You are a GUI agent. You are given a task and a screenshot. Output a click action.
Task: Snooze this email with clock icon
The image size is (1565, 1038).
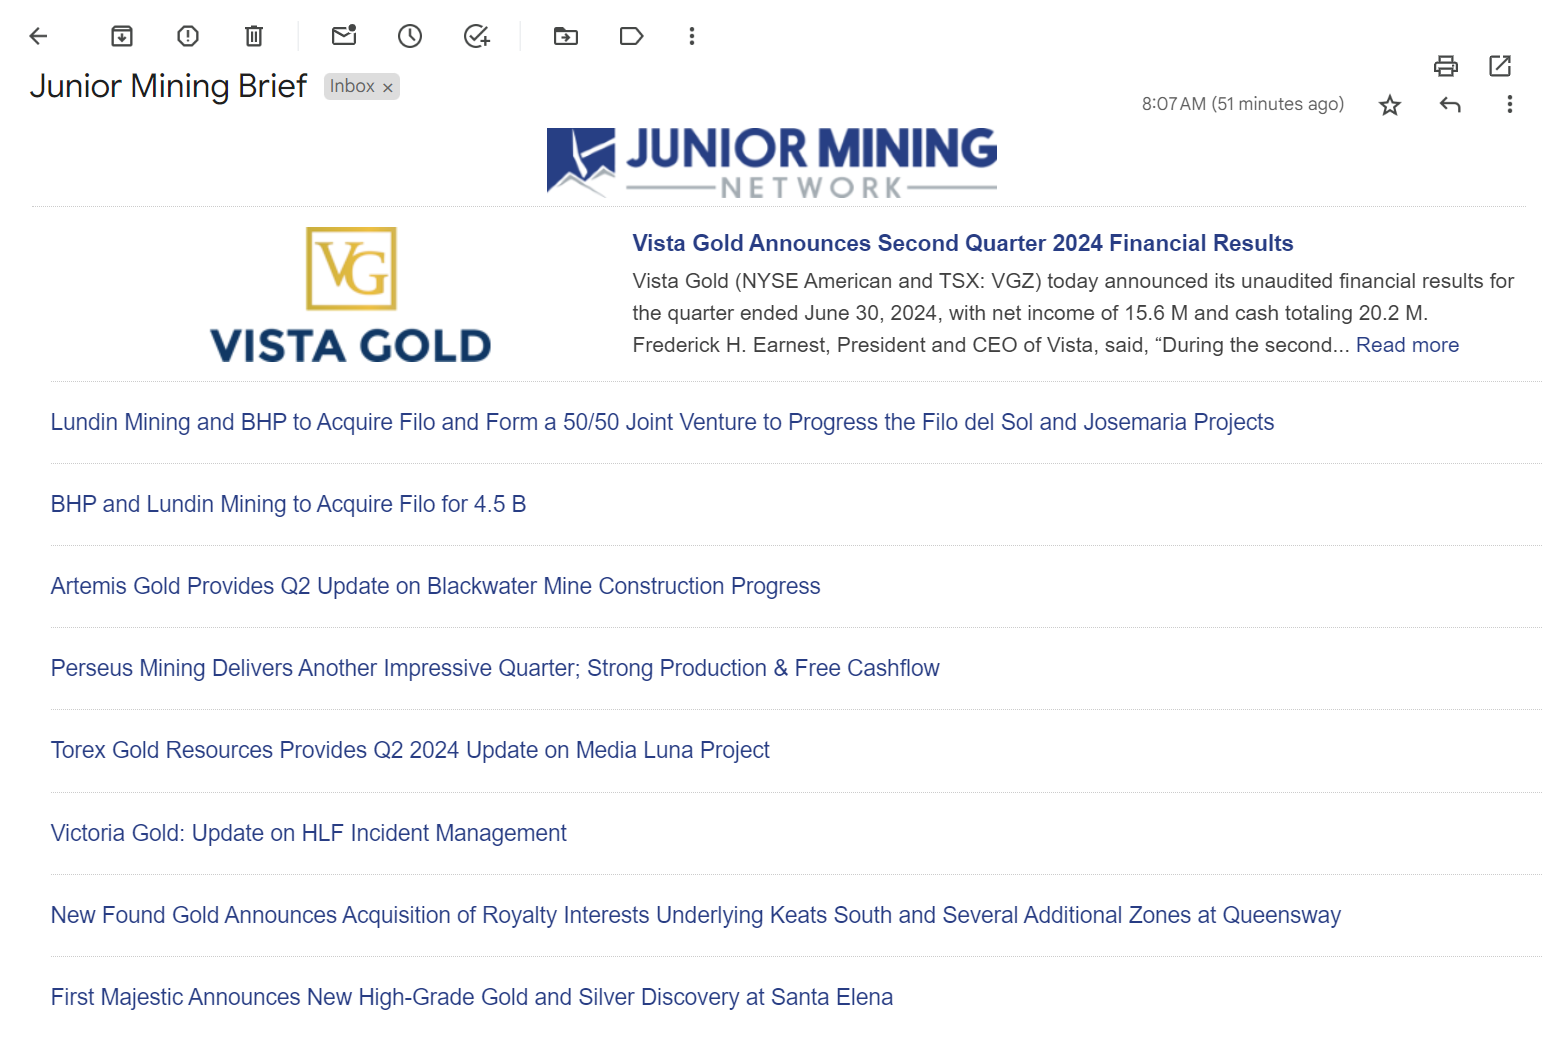coord(410,36)
